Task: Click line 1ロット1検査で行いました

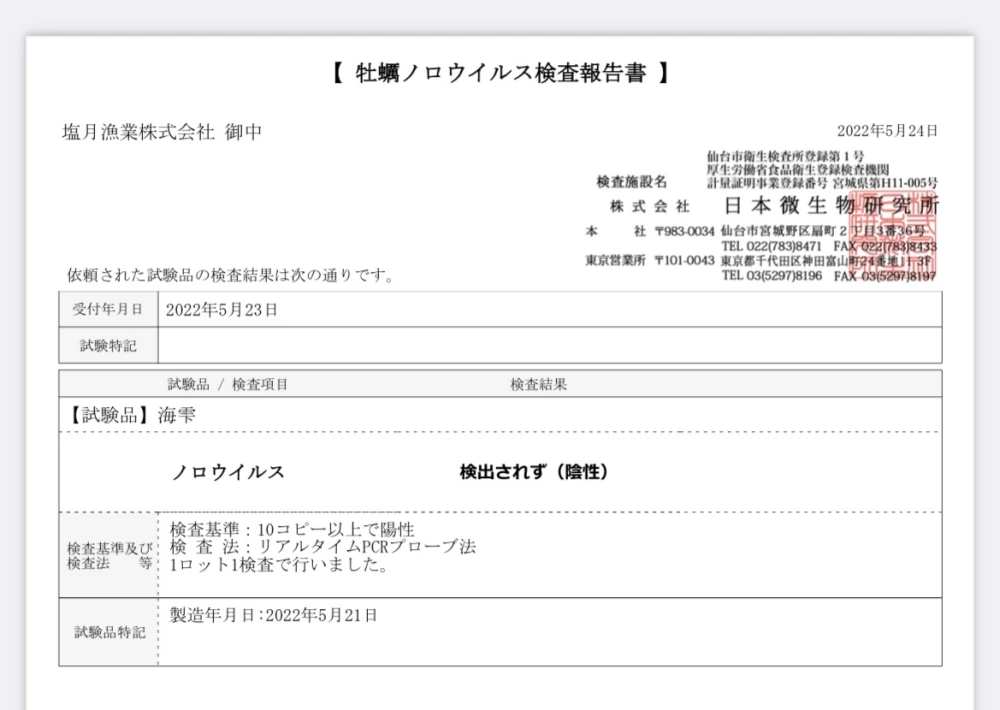Action: click(279, 565)
